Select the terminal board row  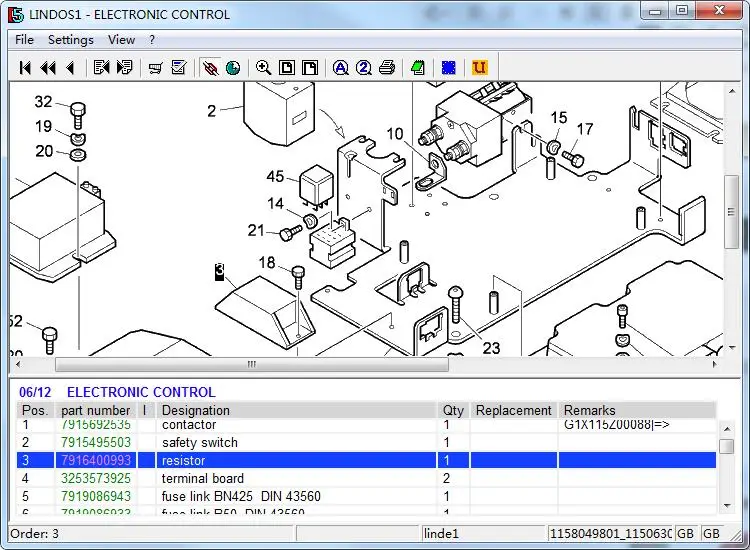366,478
